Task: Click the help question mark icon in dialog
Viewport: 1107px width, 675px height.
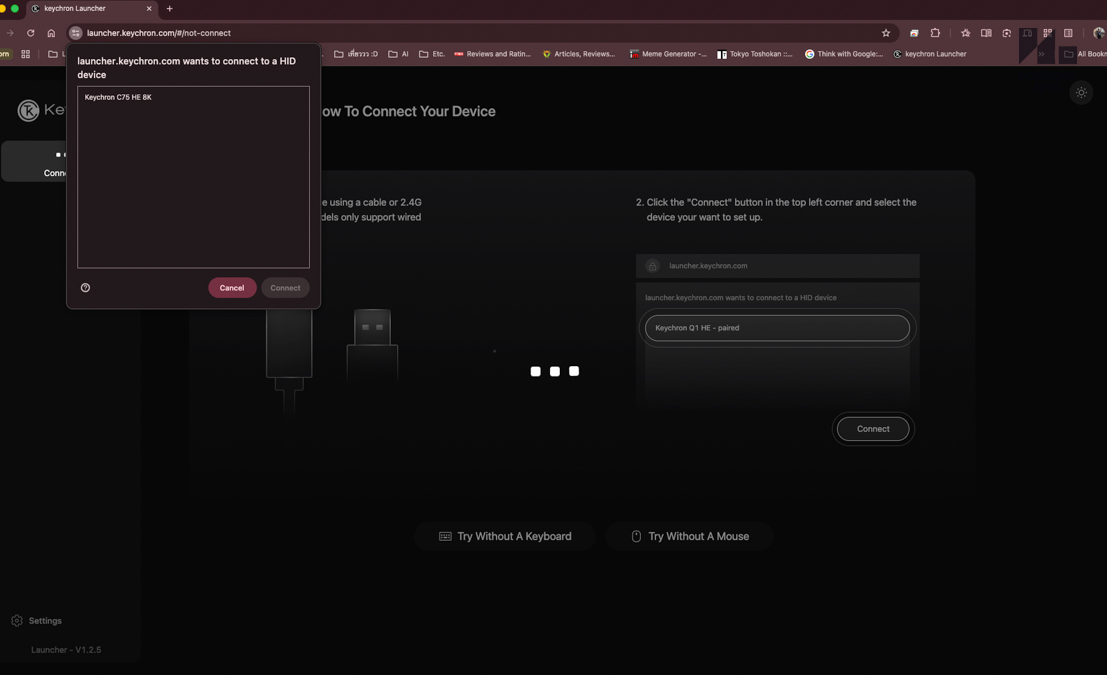Action: 85,288
